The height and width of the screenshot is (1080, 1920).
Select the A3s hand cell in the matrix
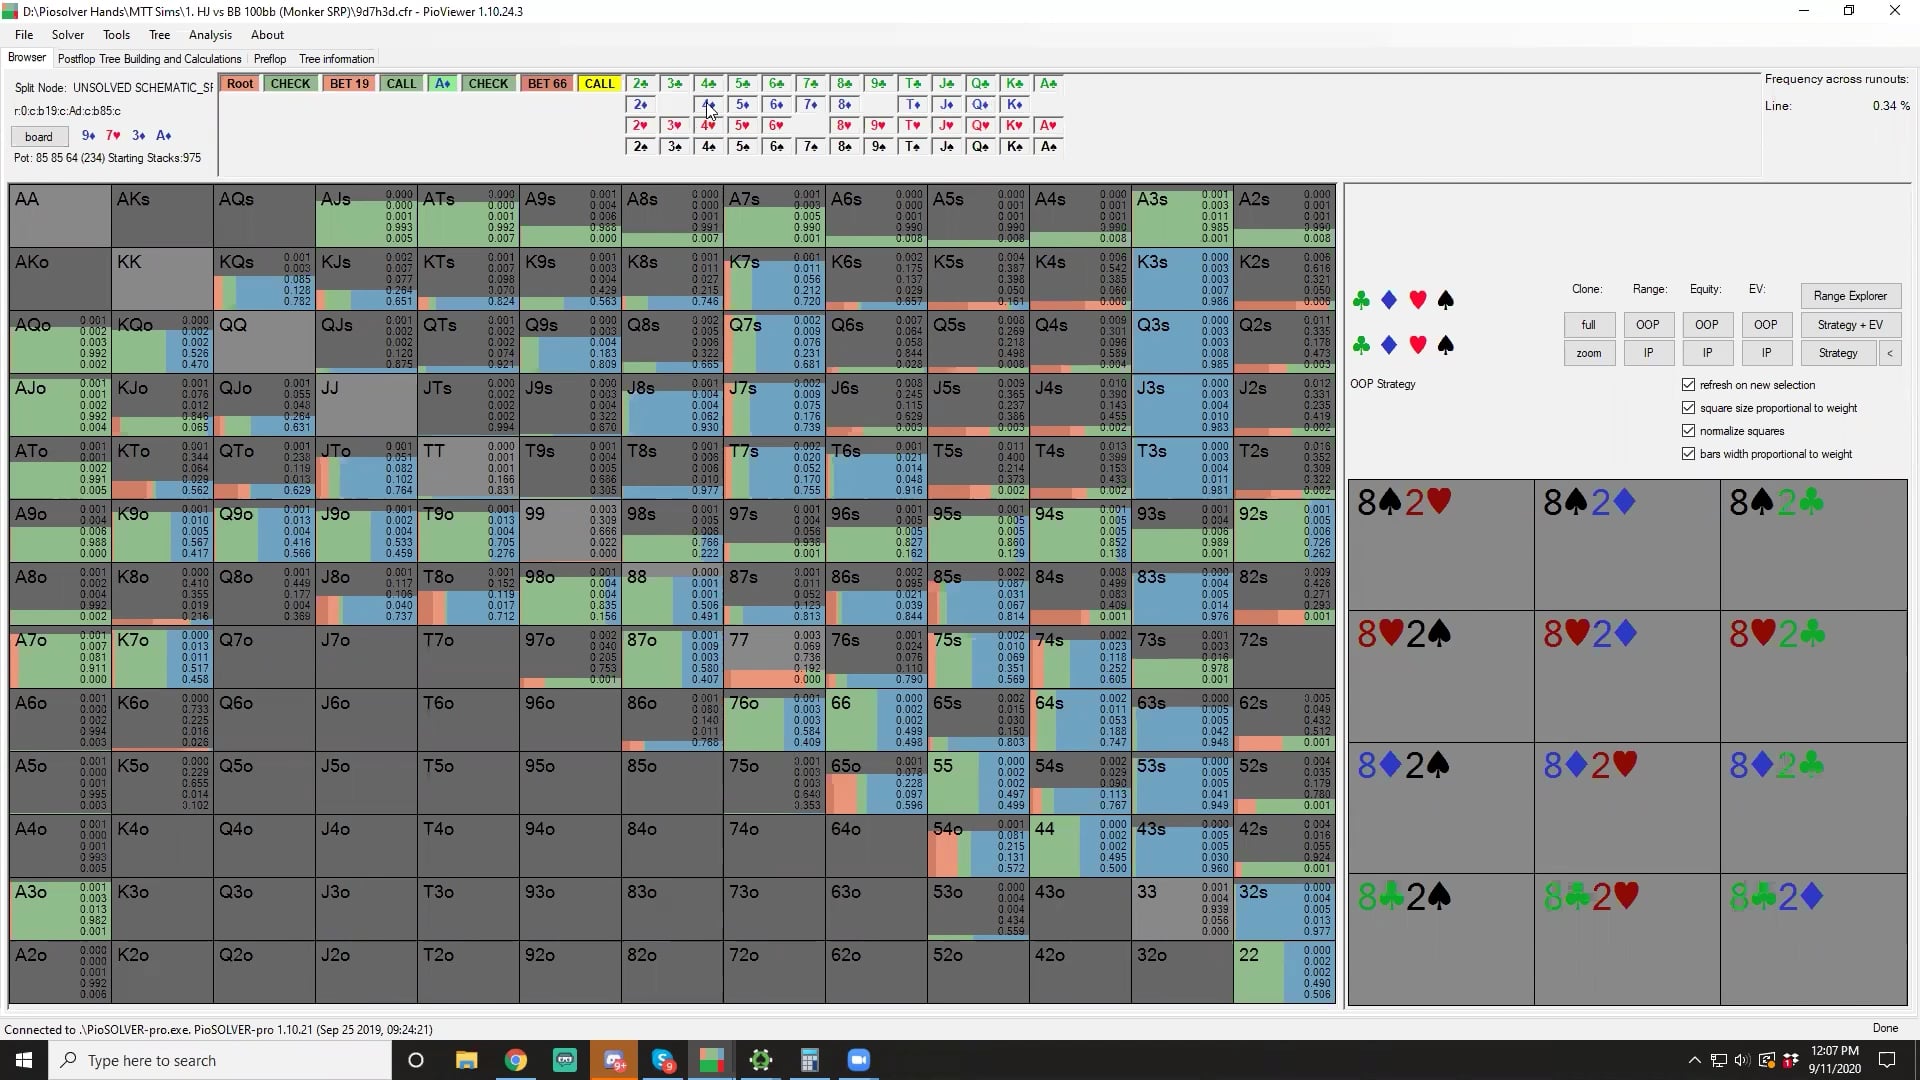pyautogui.click(x=1181, y=215)
